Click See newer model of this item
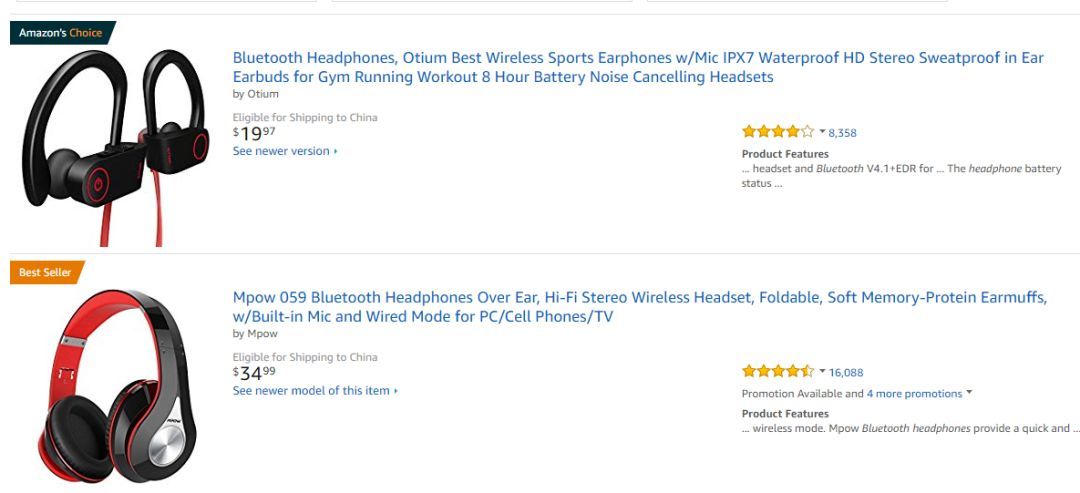Image resolution: width=1080 pixels, height=493 pixels. [315, 390]
